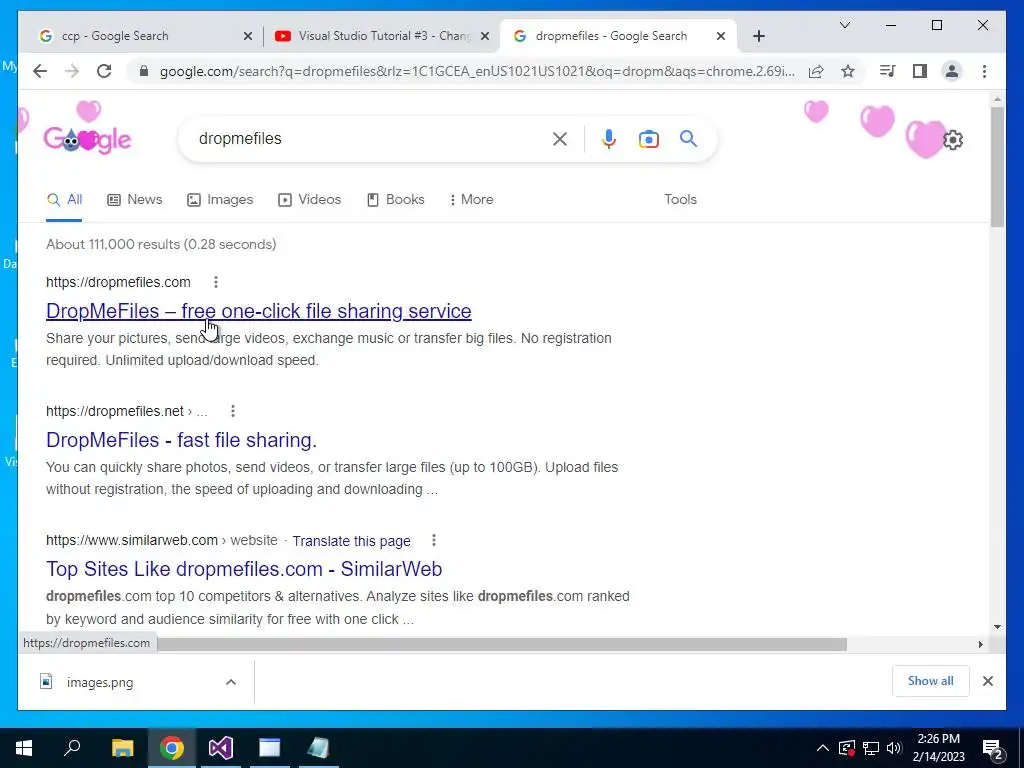This screenshot has width=1024, height=768.
Task: Open Windows taskbar search
Action: (x=72, y=748)
